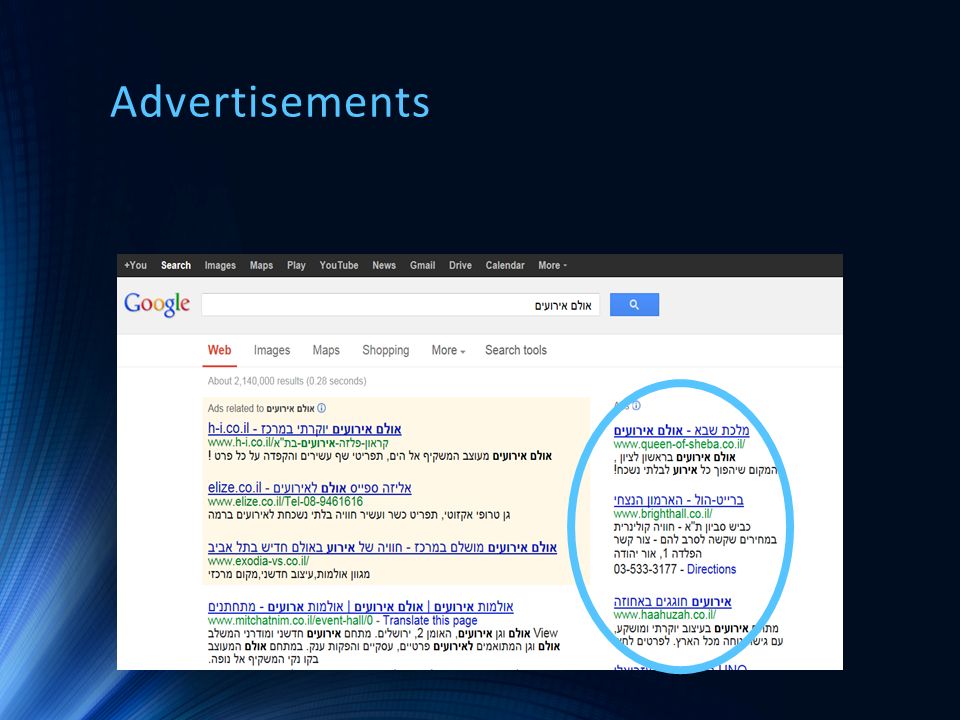Screen dimensions: 960x720
Task: Open the queen-of-sheba.co.il ad headline
Action: [681, 430]
